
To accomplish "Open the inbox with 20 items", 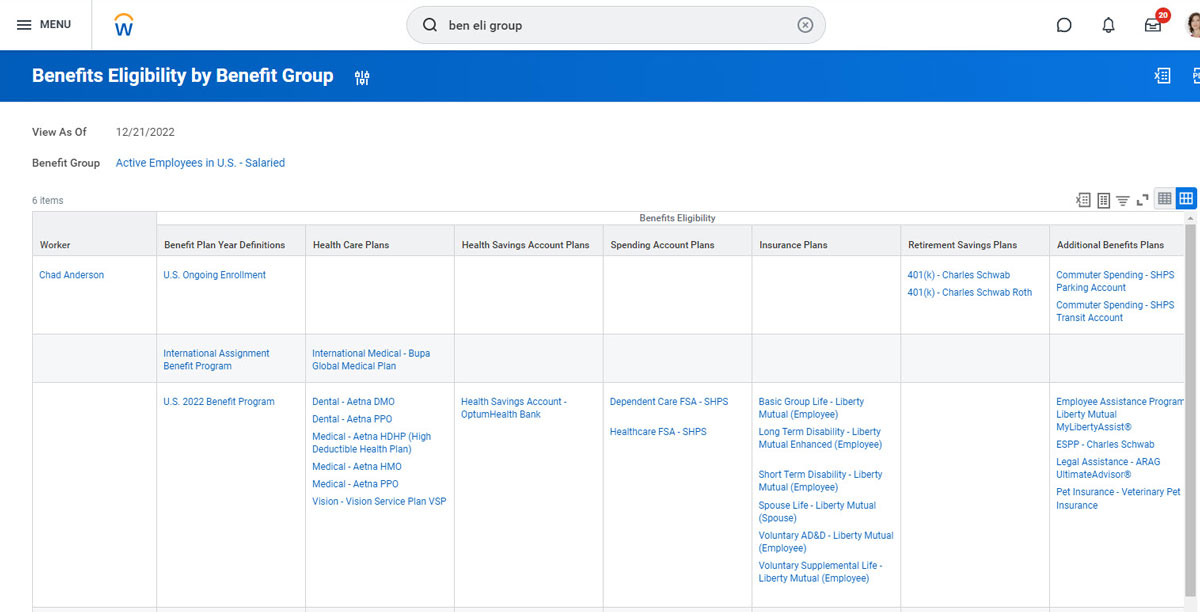I will tap(1153, 25).
